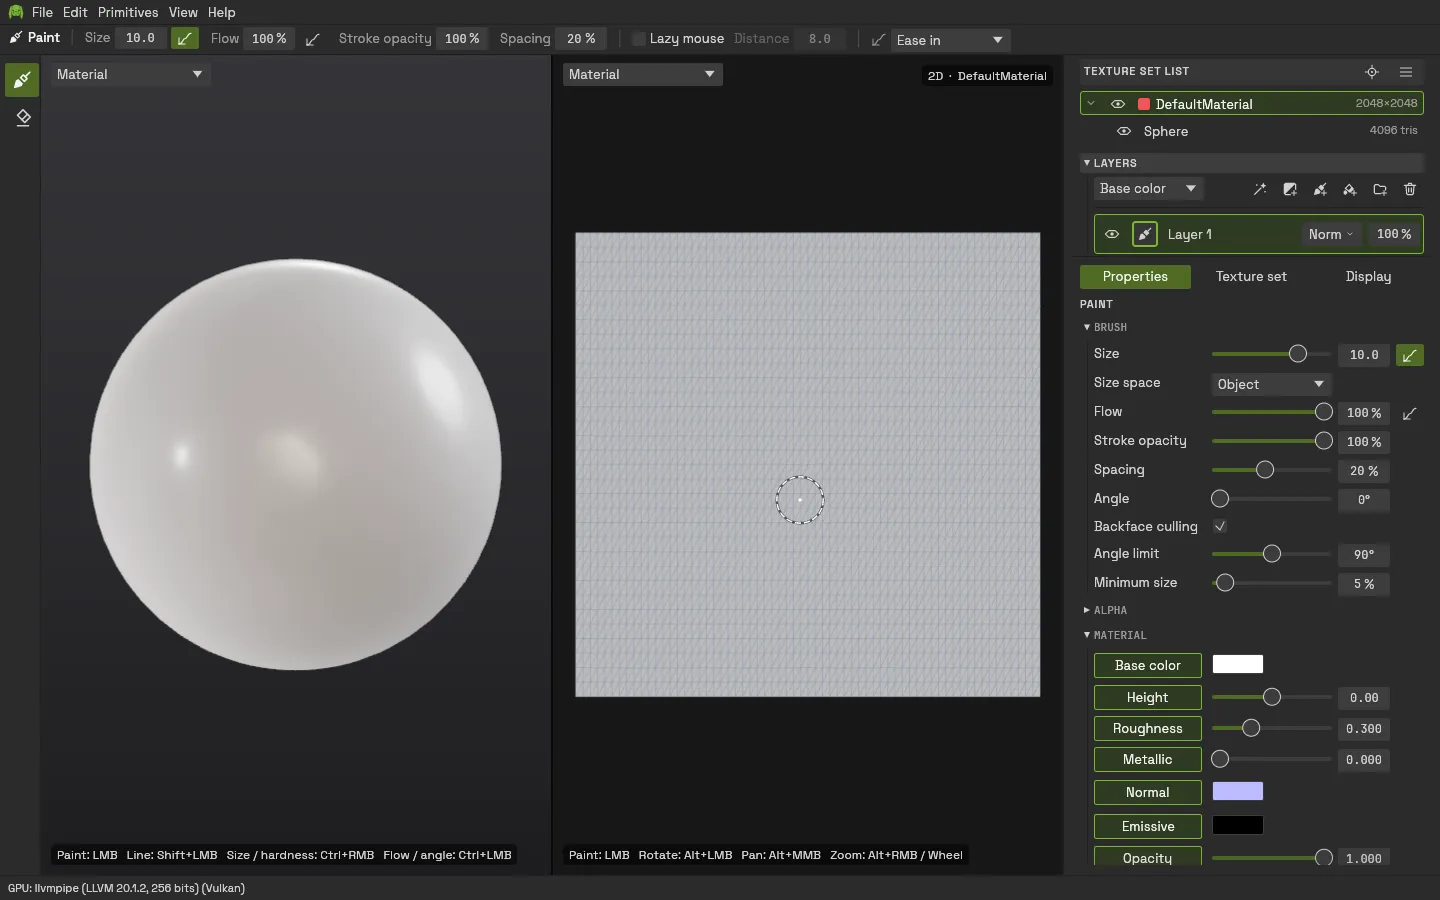Enable the Lazy mouse checkbox
1440x900 pixels.
click(639, 39)
